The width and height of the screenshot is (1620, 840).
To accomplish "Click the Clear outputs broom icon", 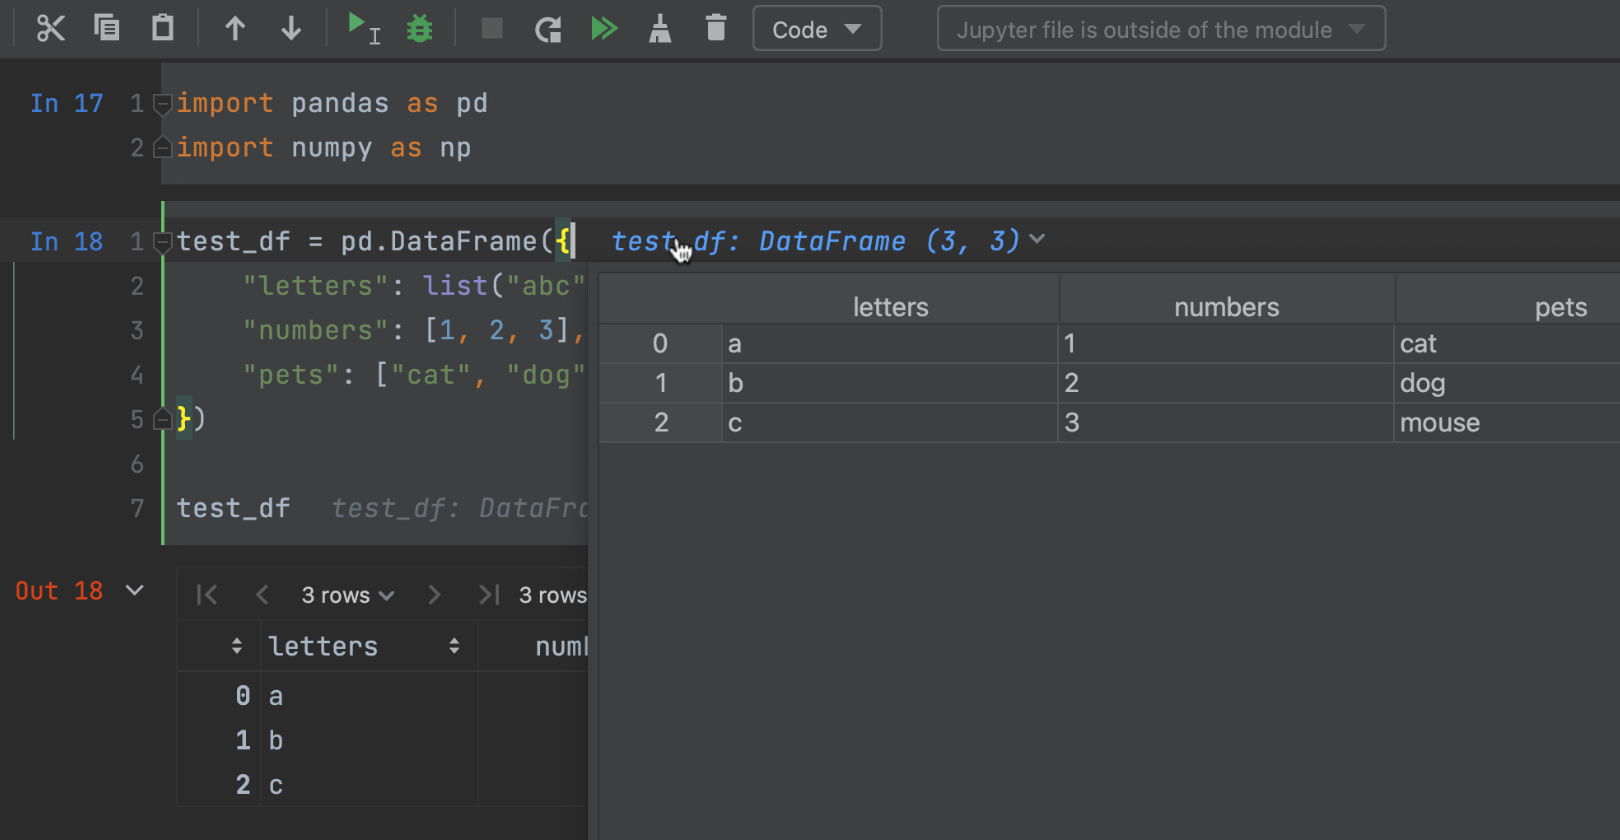I will [x=660, y=28].
